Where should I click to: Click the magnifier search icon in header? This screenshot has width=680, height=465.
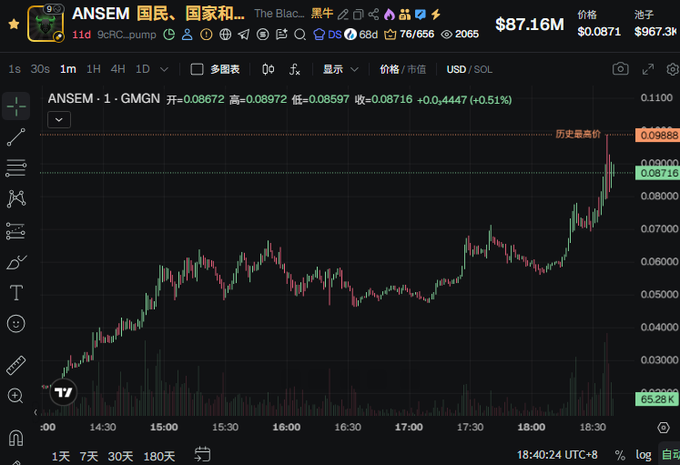coord(300,34)
